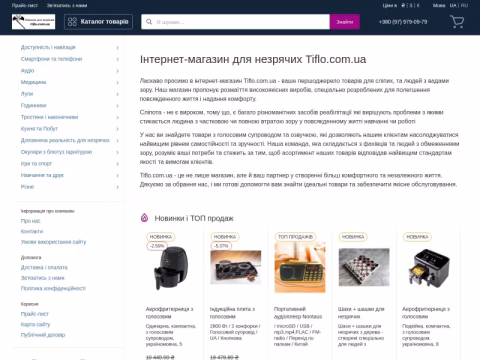
Task: Open Доставка і оплата link
Action: click(44, 267)
